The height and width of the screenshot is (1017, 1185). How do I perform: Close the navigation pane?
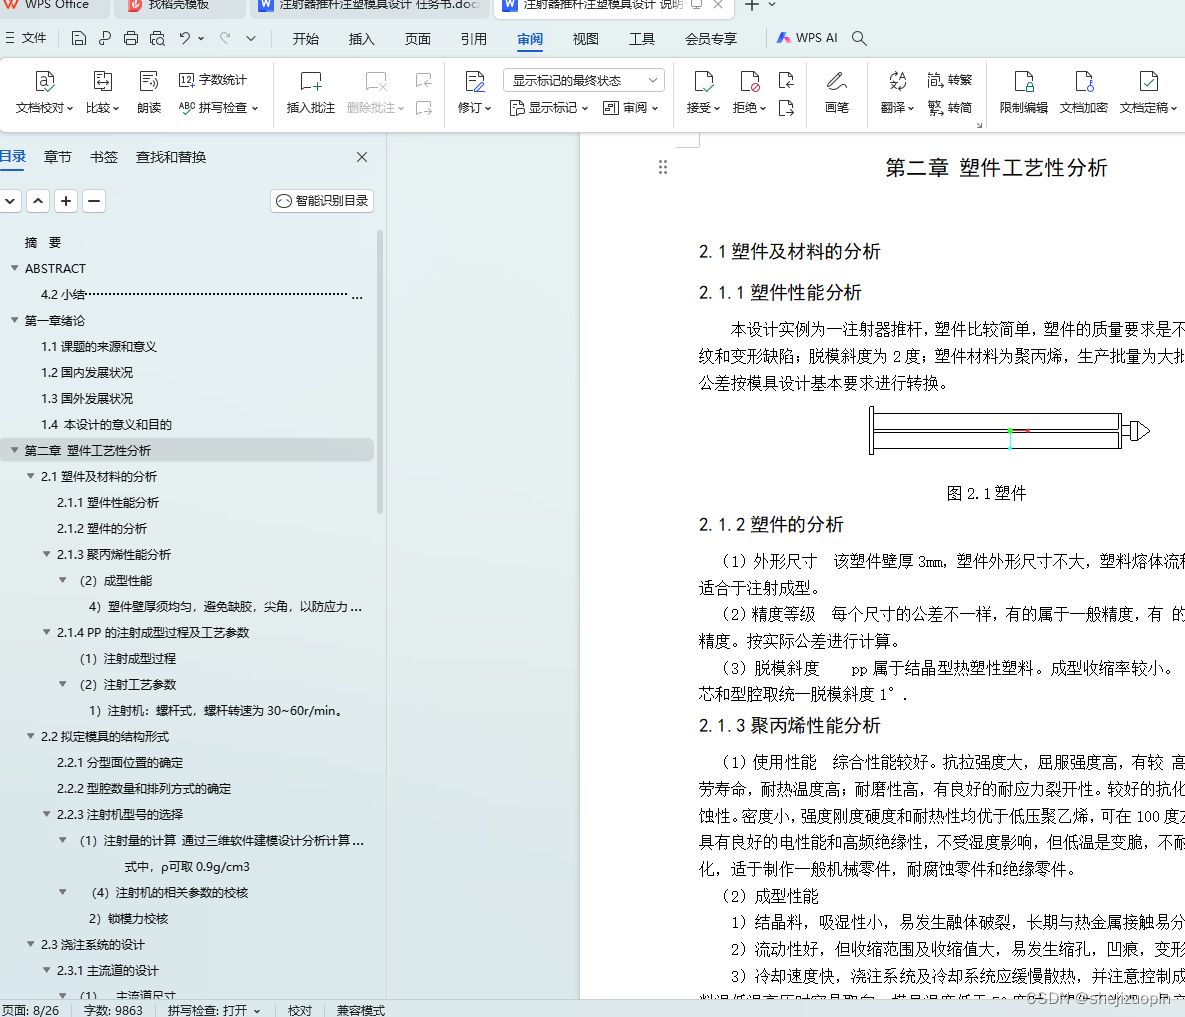pyautogui.click(x=362, y=157)
